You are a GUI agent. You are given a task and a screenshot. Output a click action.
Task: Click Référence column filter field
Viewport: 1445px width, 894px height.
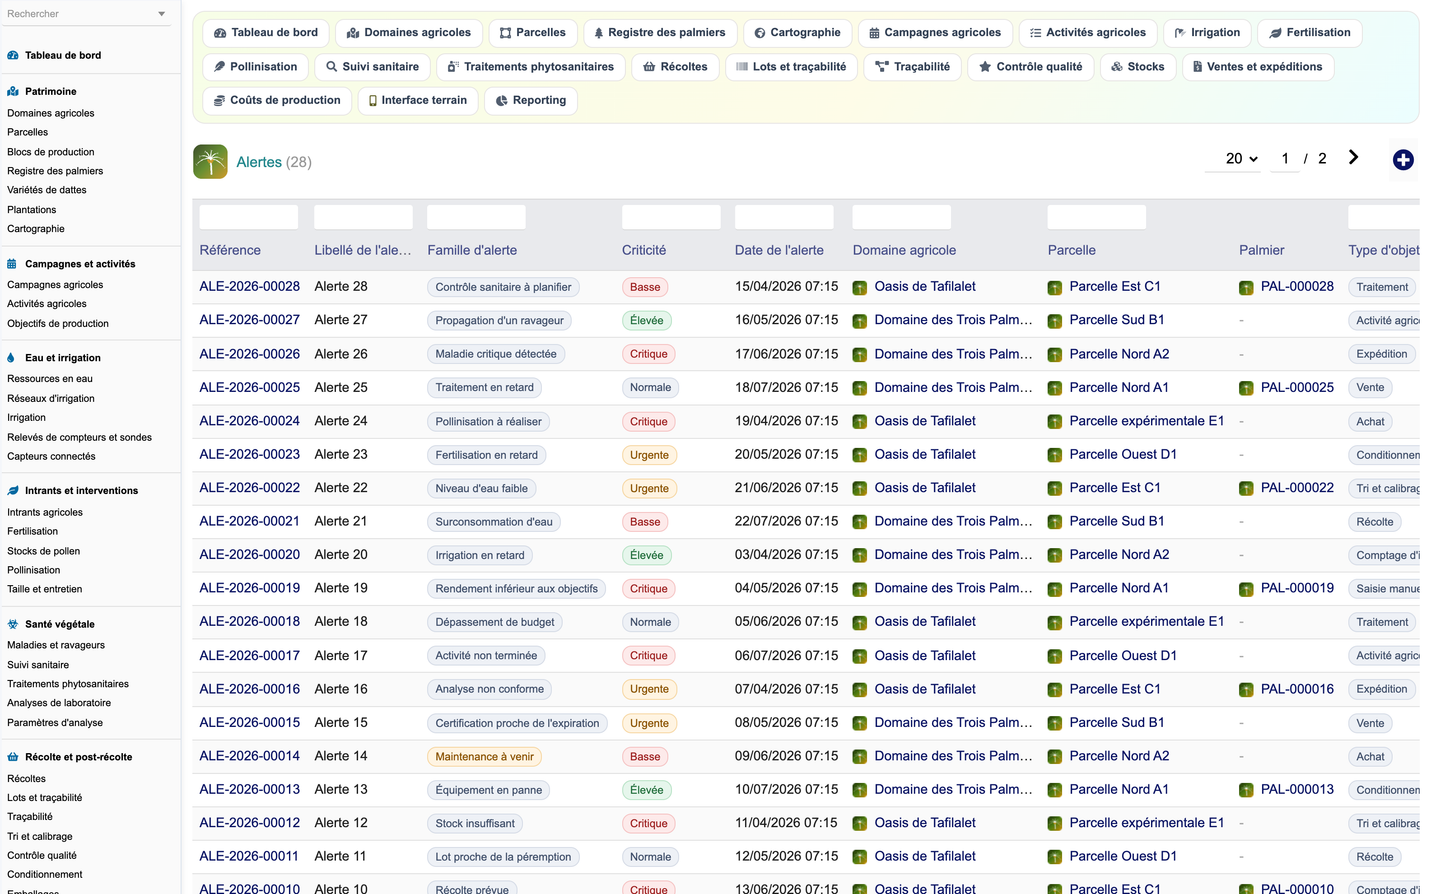(x=249, y=217)
